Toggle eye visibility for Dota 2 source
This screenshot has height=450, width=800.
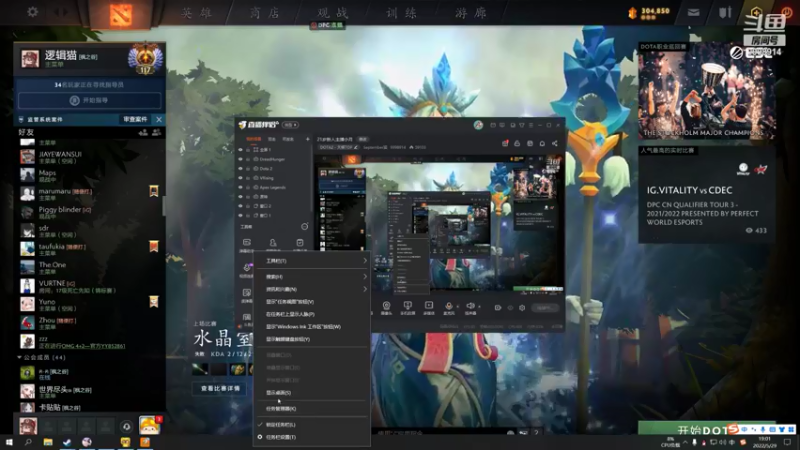point(240,168)
